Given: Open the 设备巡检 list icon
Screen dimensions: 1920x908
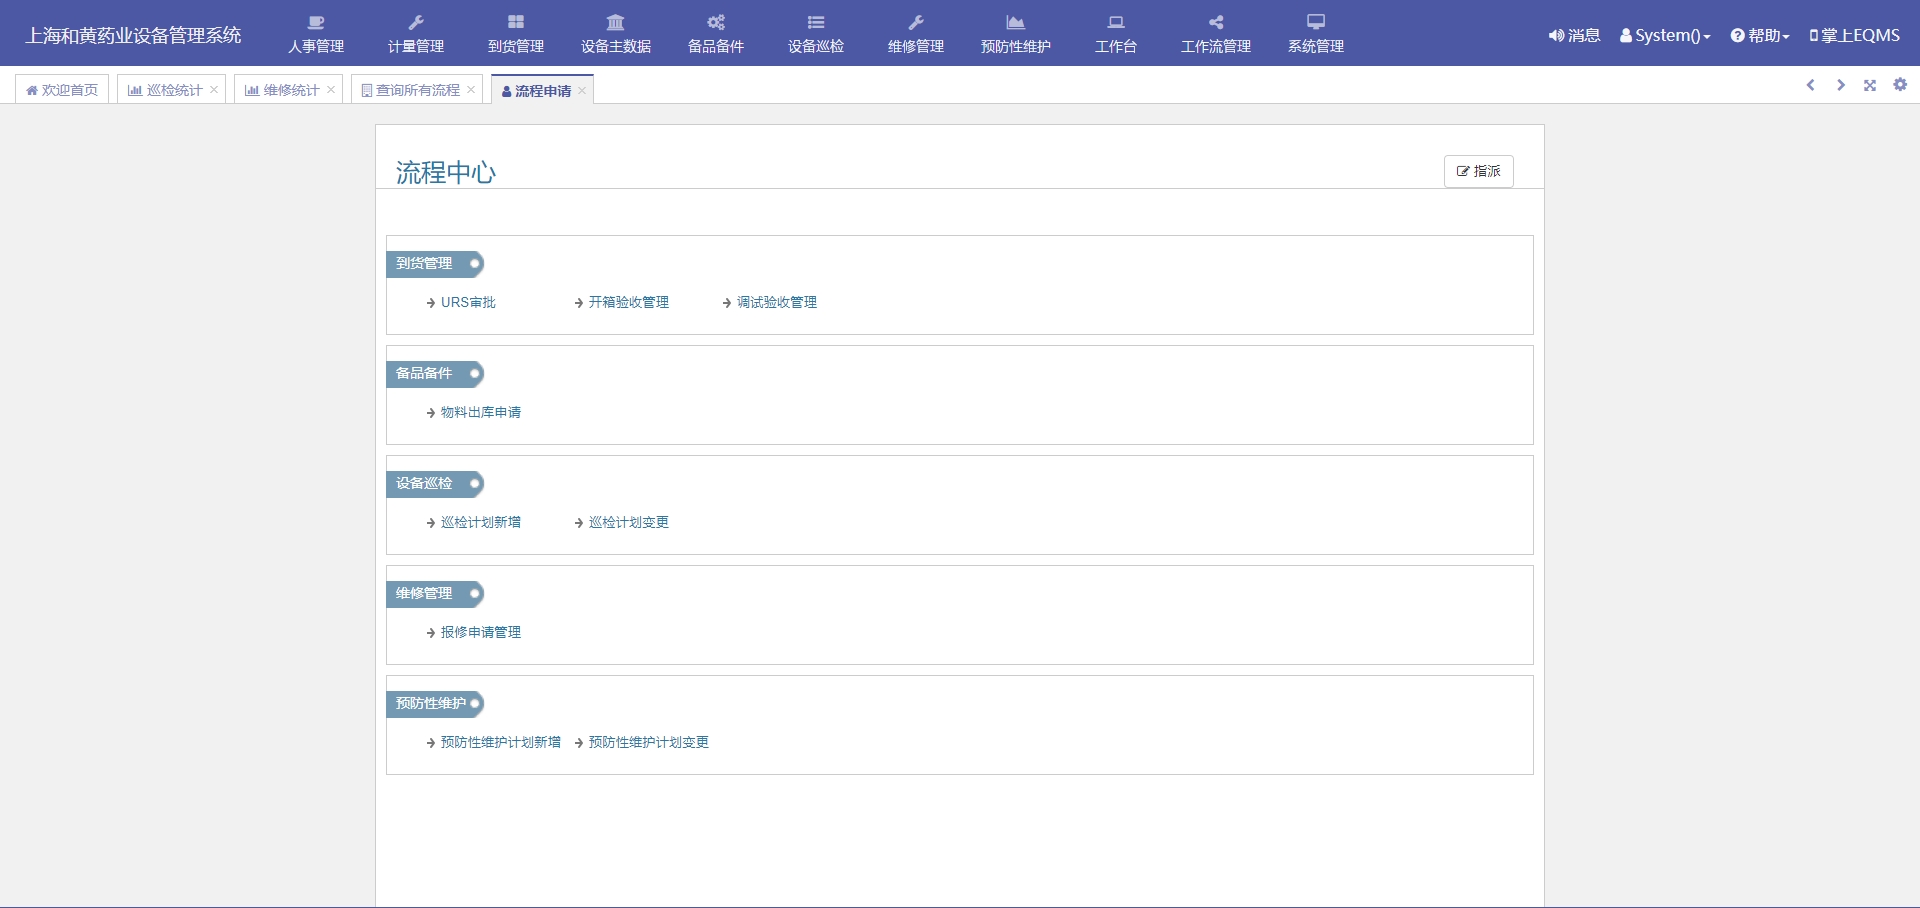Looking at the screenshot, I should 816,22.
